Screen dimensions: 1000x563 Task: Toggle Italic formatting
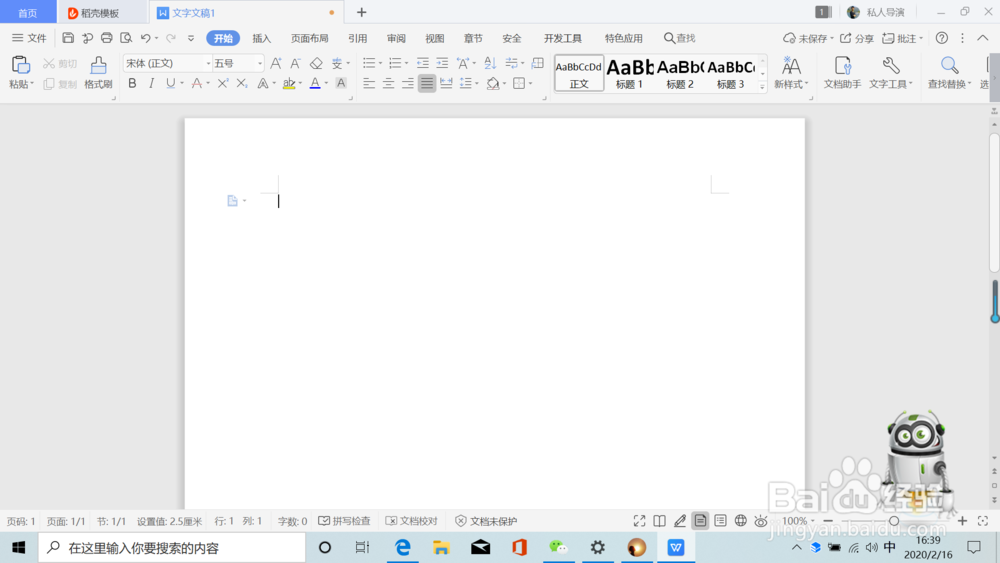tap(151, 83)
